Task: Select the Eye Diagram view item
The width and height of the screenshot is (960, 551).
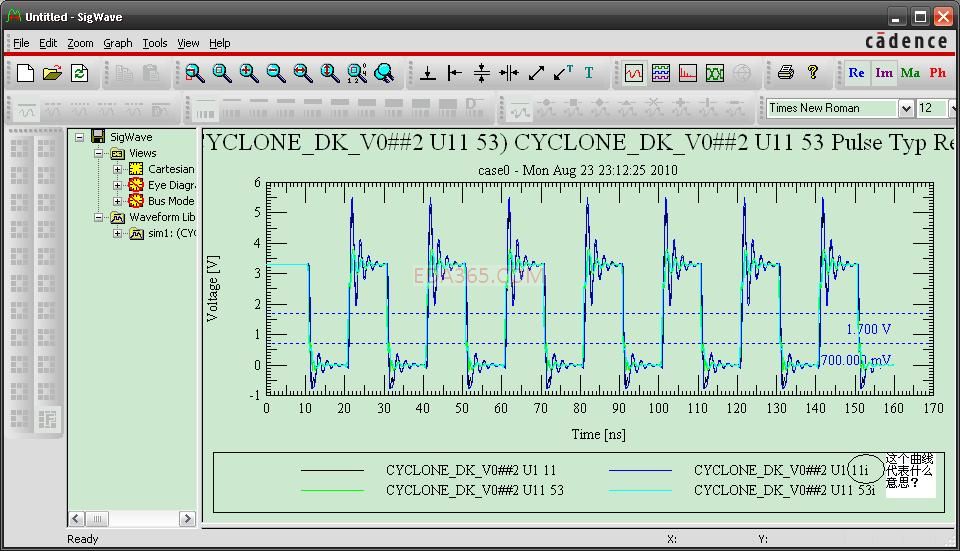Action: click(x=170, y=185)
